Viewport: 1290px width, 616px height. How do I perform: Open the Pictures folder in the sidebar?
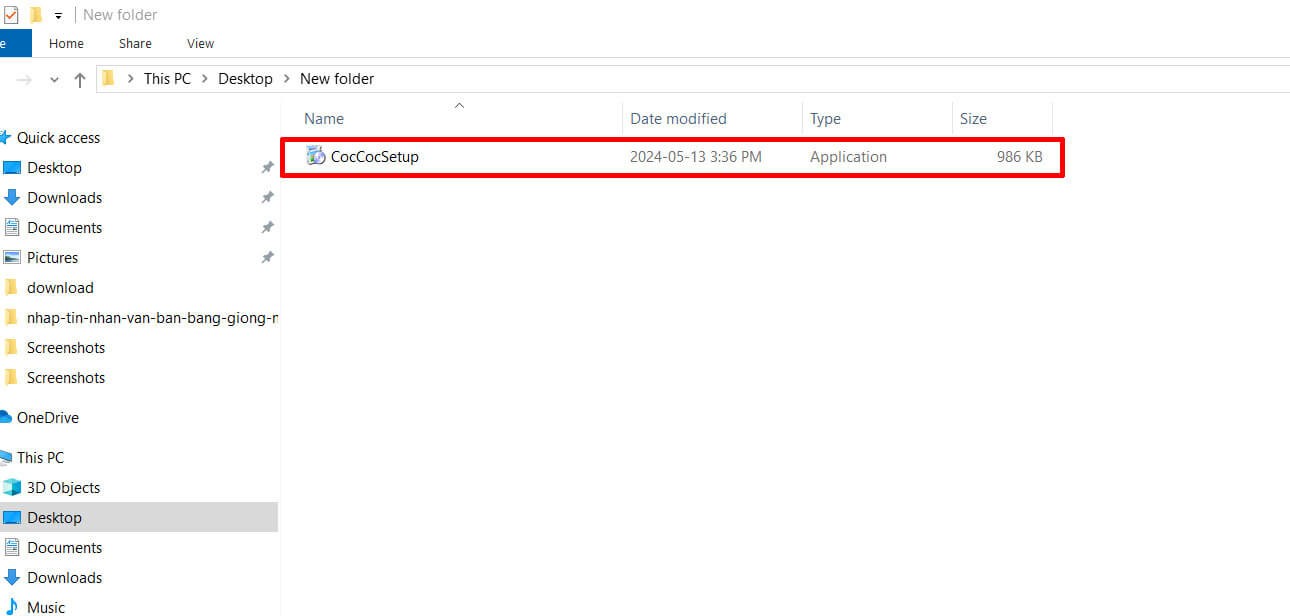50,257
